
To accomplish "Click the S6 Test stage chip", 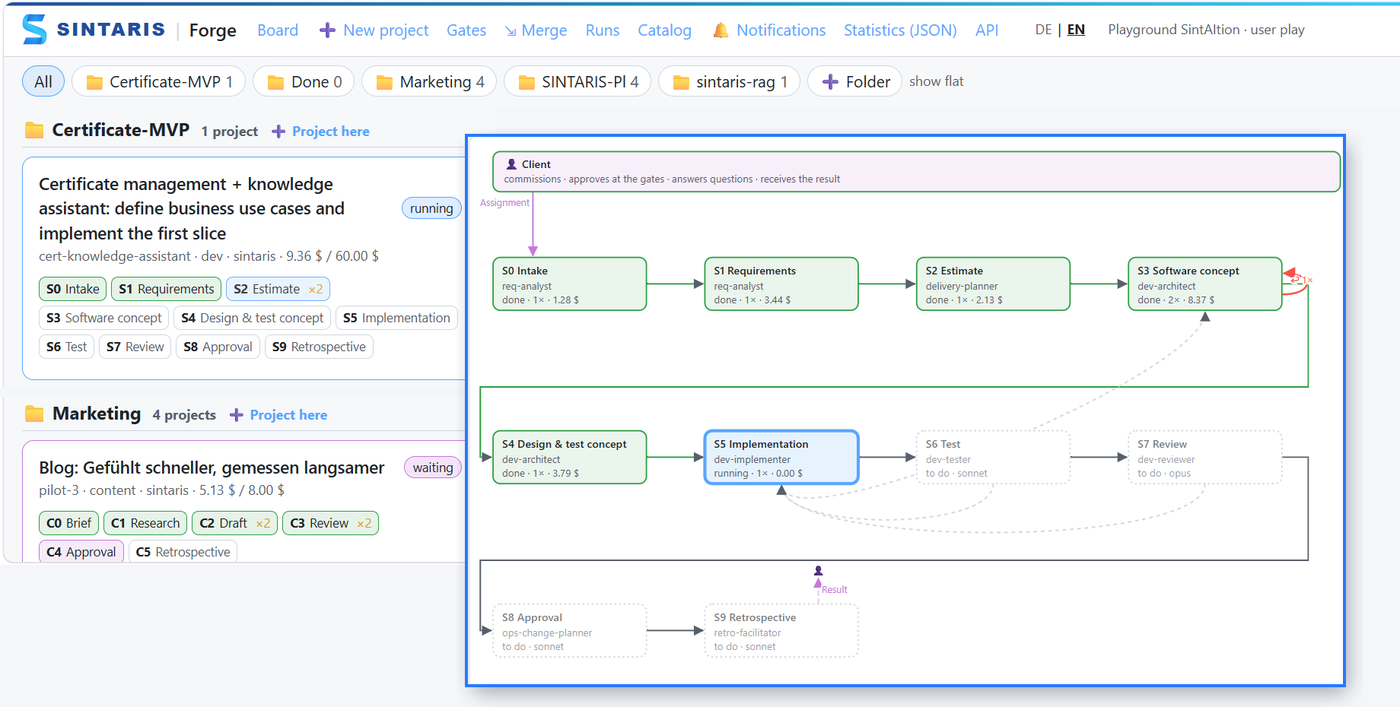I will (67, 347).
